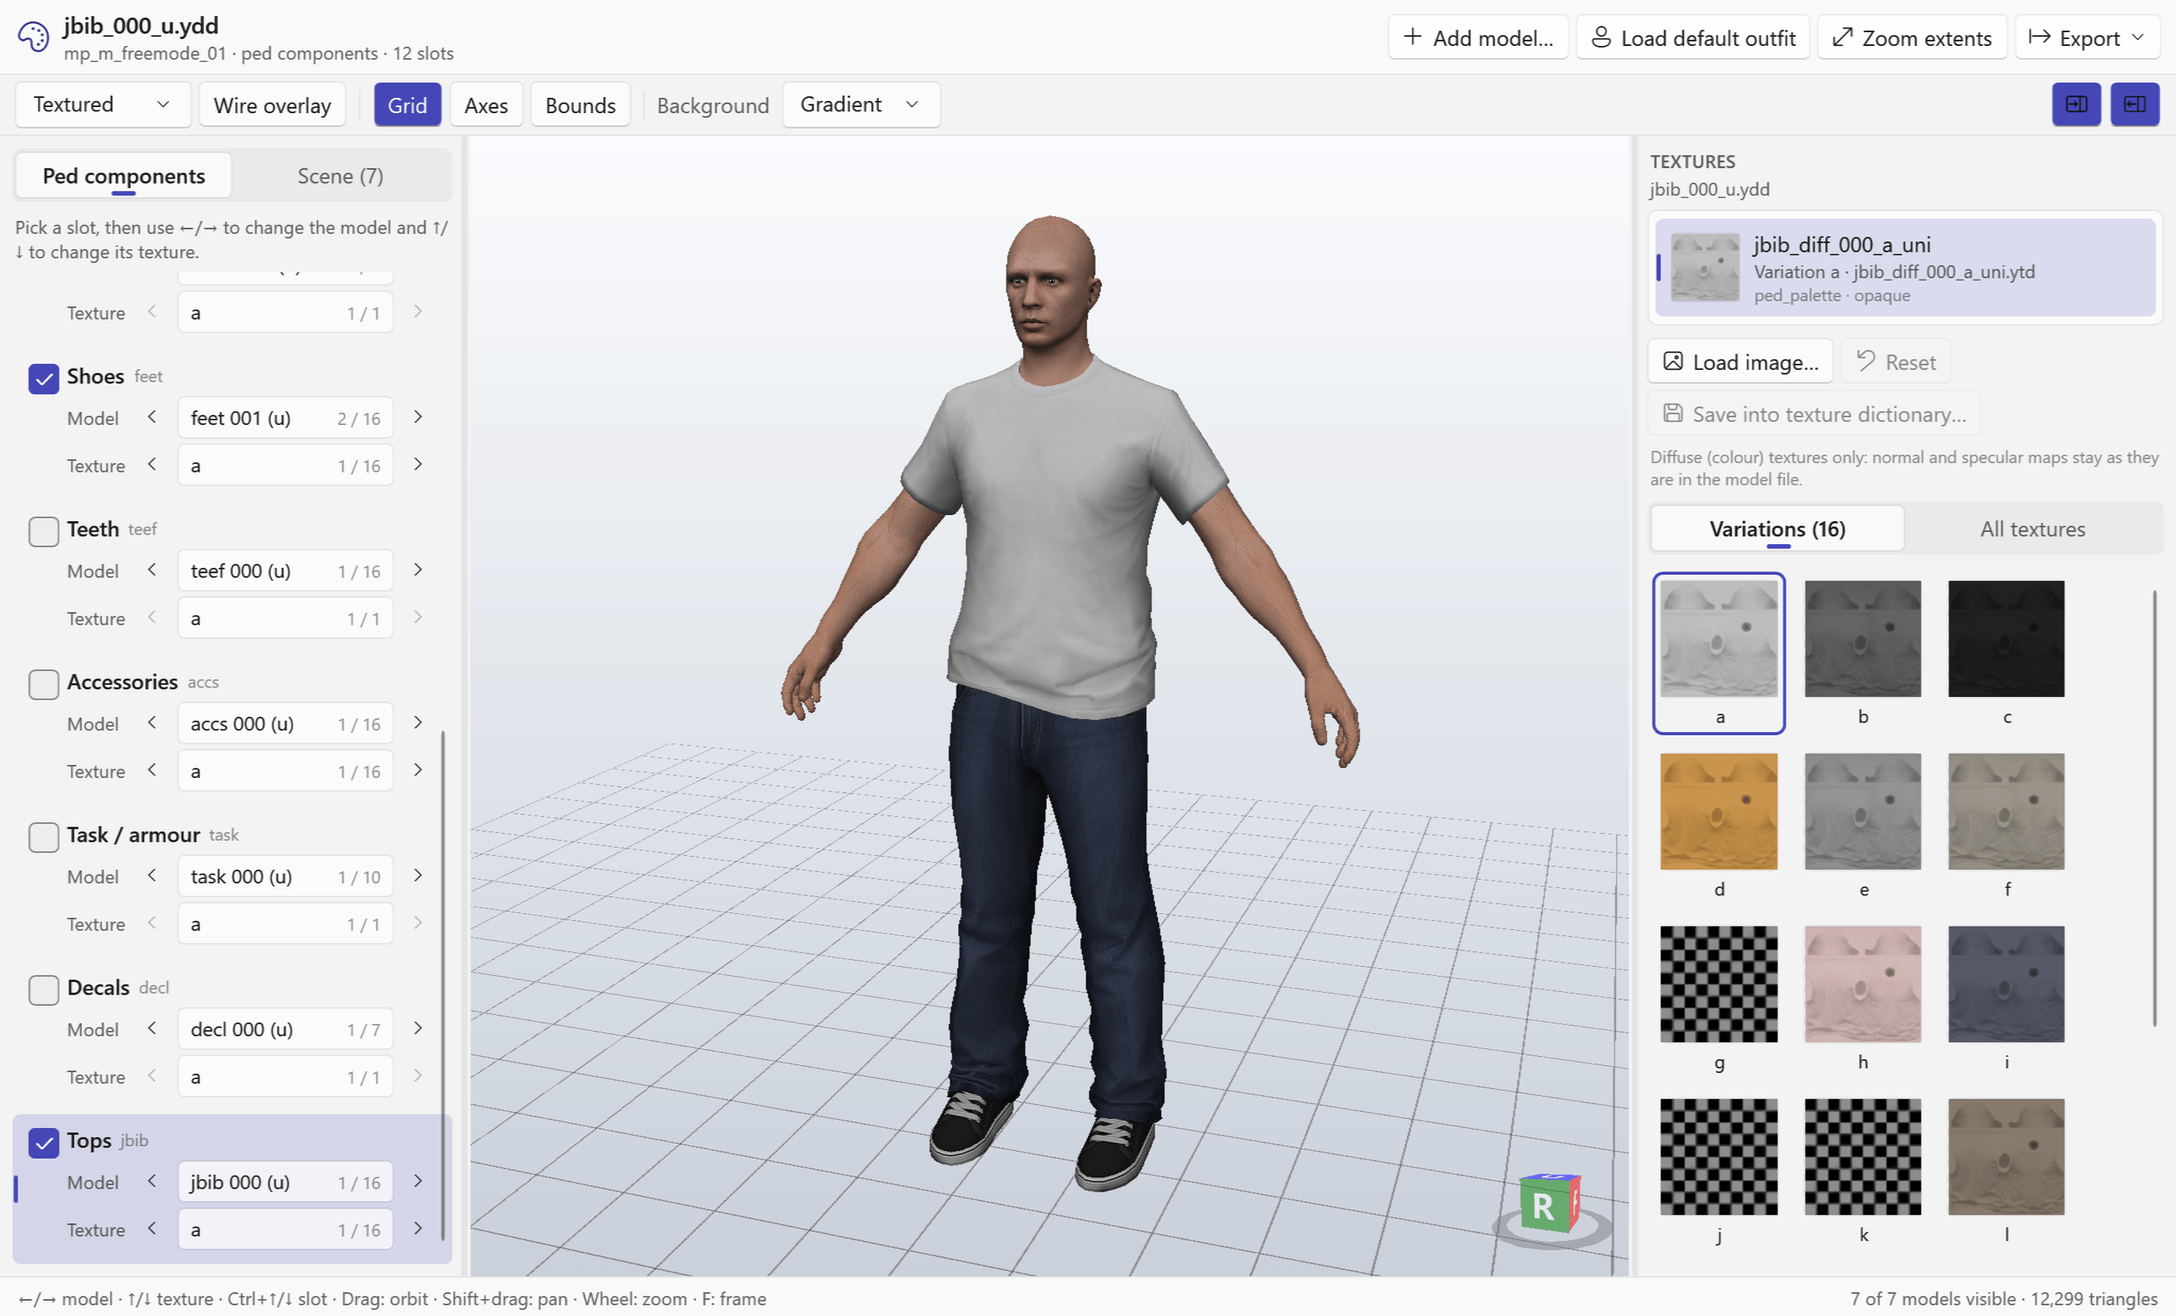The width and height of the screenshot is (2176, 1316).
Task: Toggle the Grid display button
Action: pyautogui.click(x=407, y=105)
